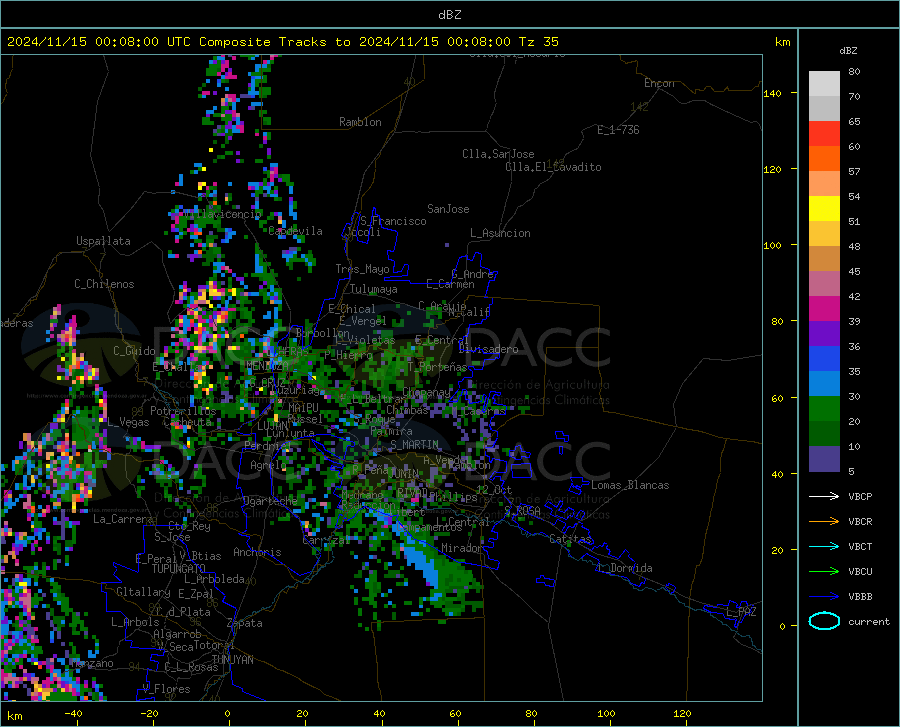Click the 0 km label on bottom axis
The image size is (900, 727).
point(228,714)
